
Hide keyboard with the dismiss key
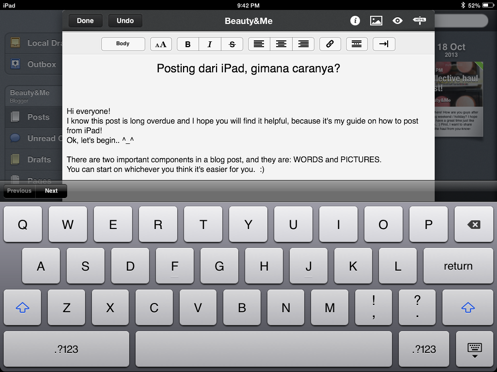[x=474, y=349]
